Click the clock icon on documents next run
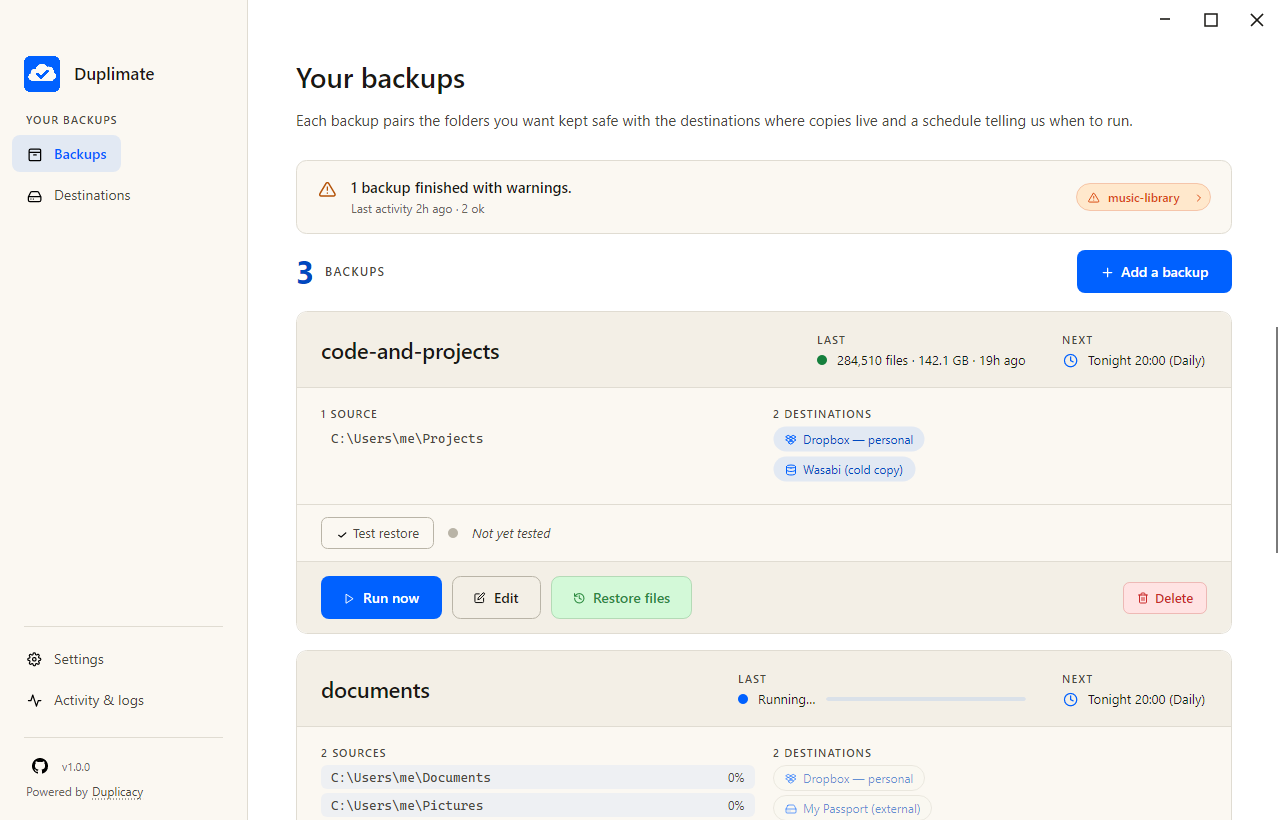 coord(1070,699)
